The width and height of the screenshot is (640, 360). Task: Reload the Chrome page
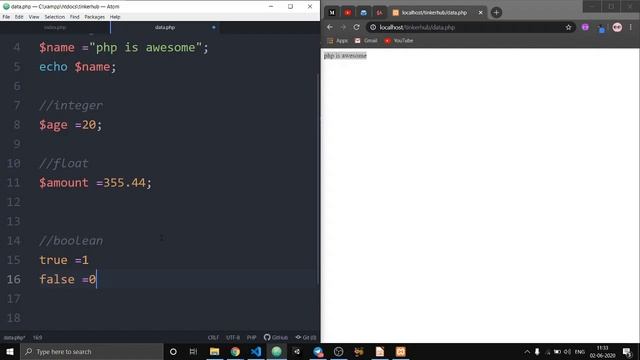(x=356, y=27)
